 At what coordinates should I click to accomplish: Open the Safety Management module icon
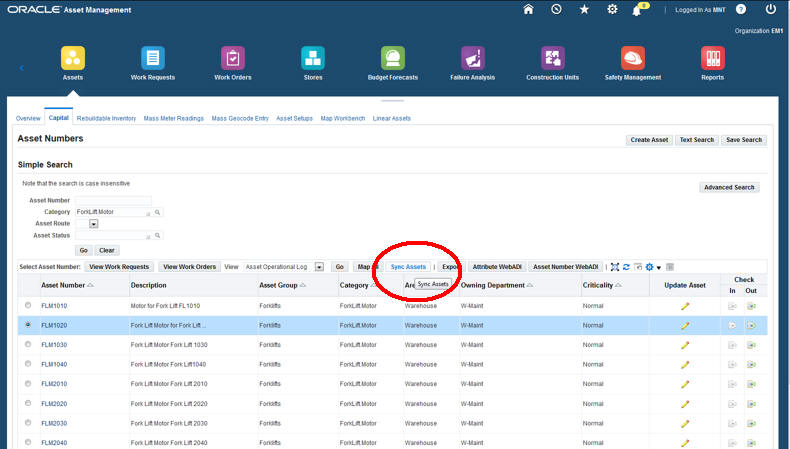point(632,58)
